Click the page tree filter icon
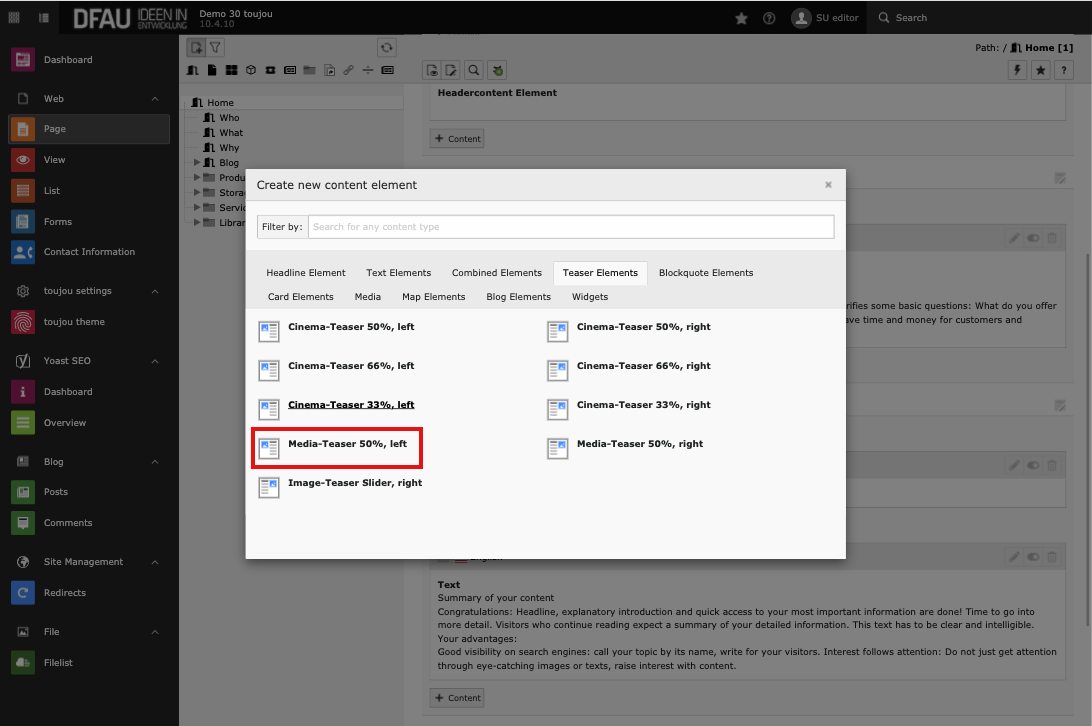This screenshot has height=726, width=1092. (x=215, y=47)
